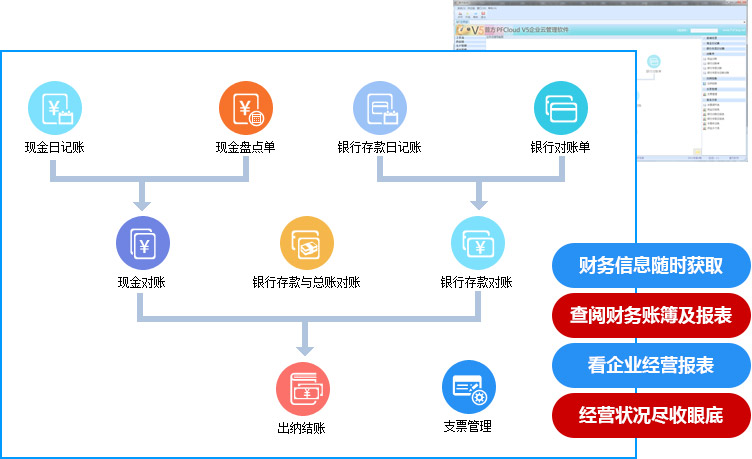Click the 银行存款对账 text label
The height and width of the screenshot is (459, 752).
pos(477,282)
